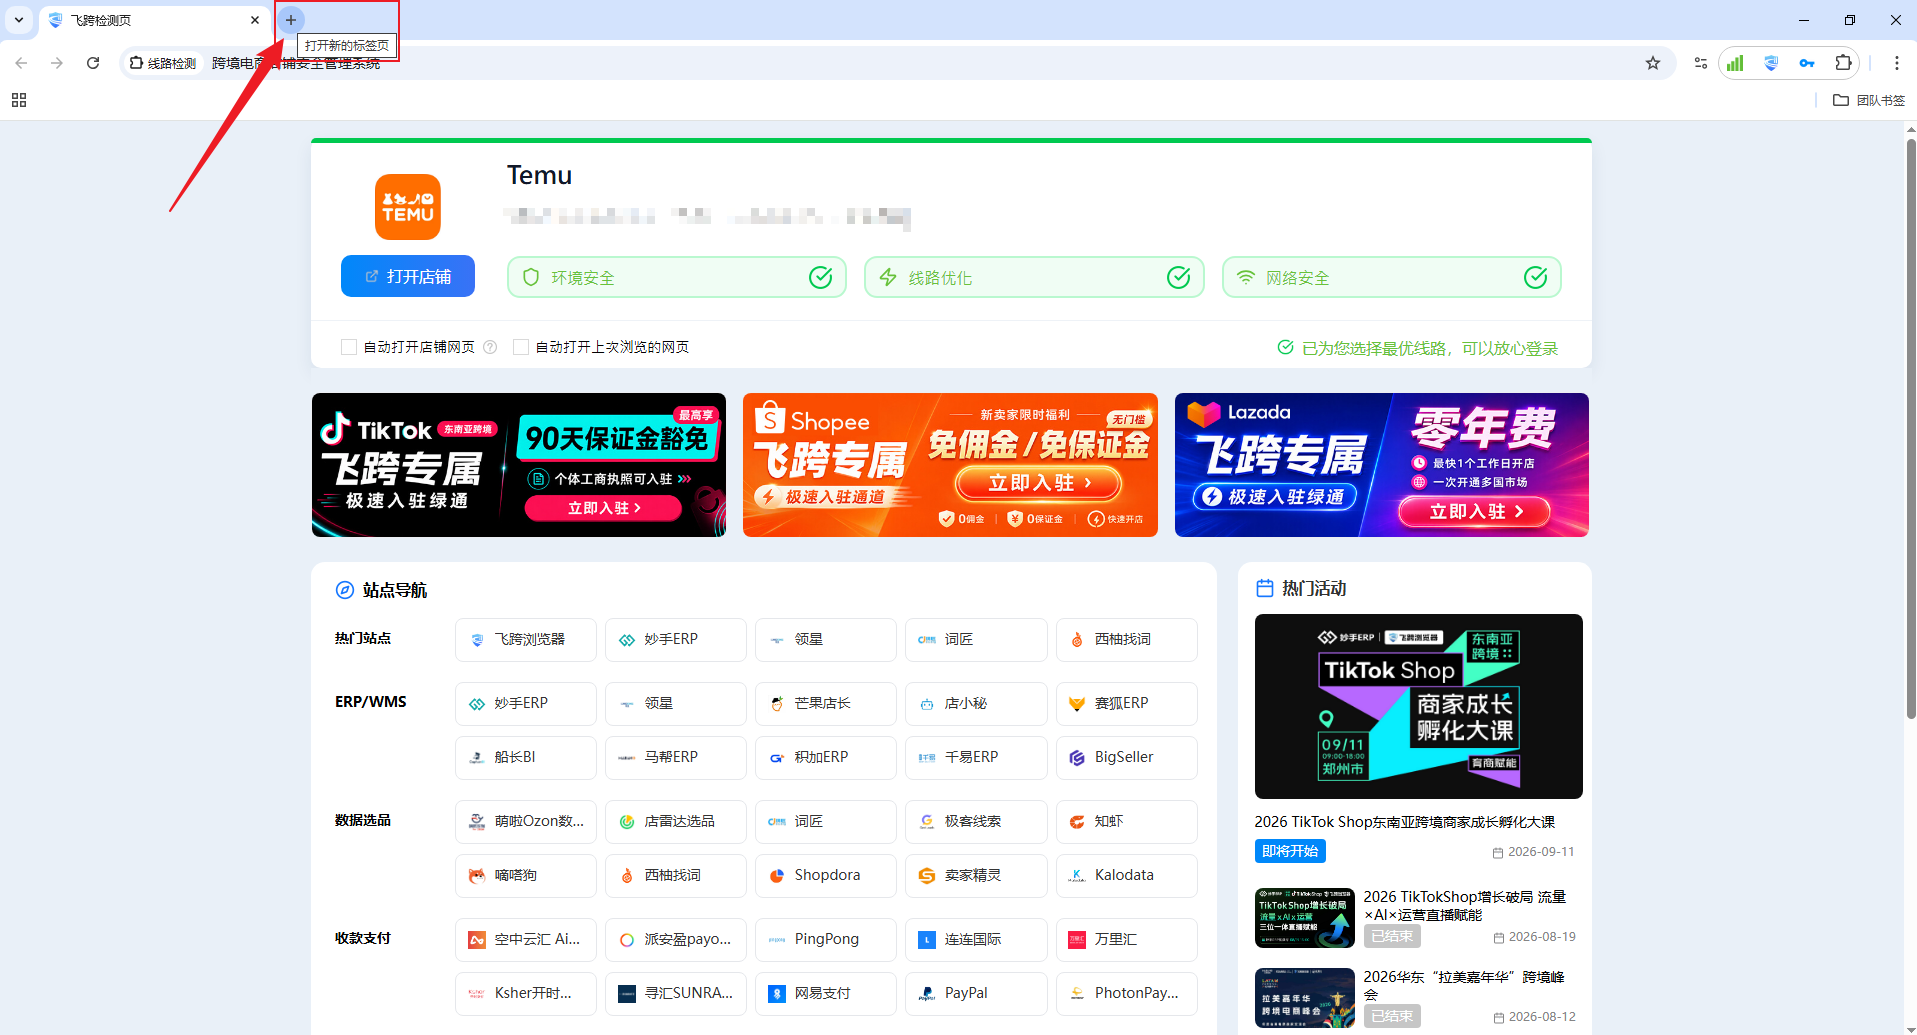Open a new browser tab

(291, 20)
